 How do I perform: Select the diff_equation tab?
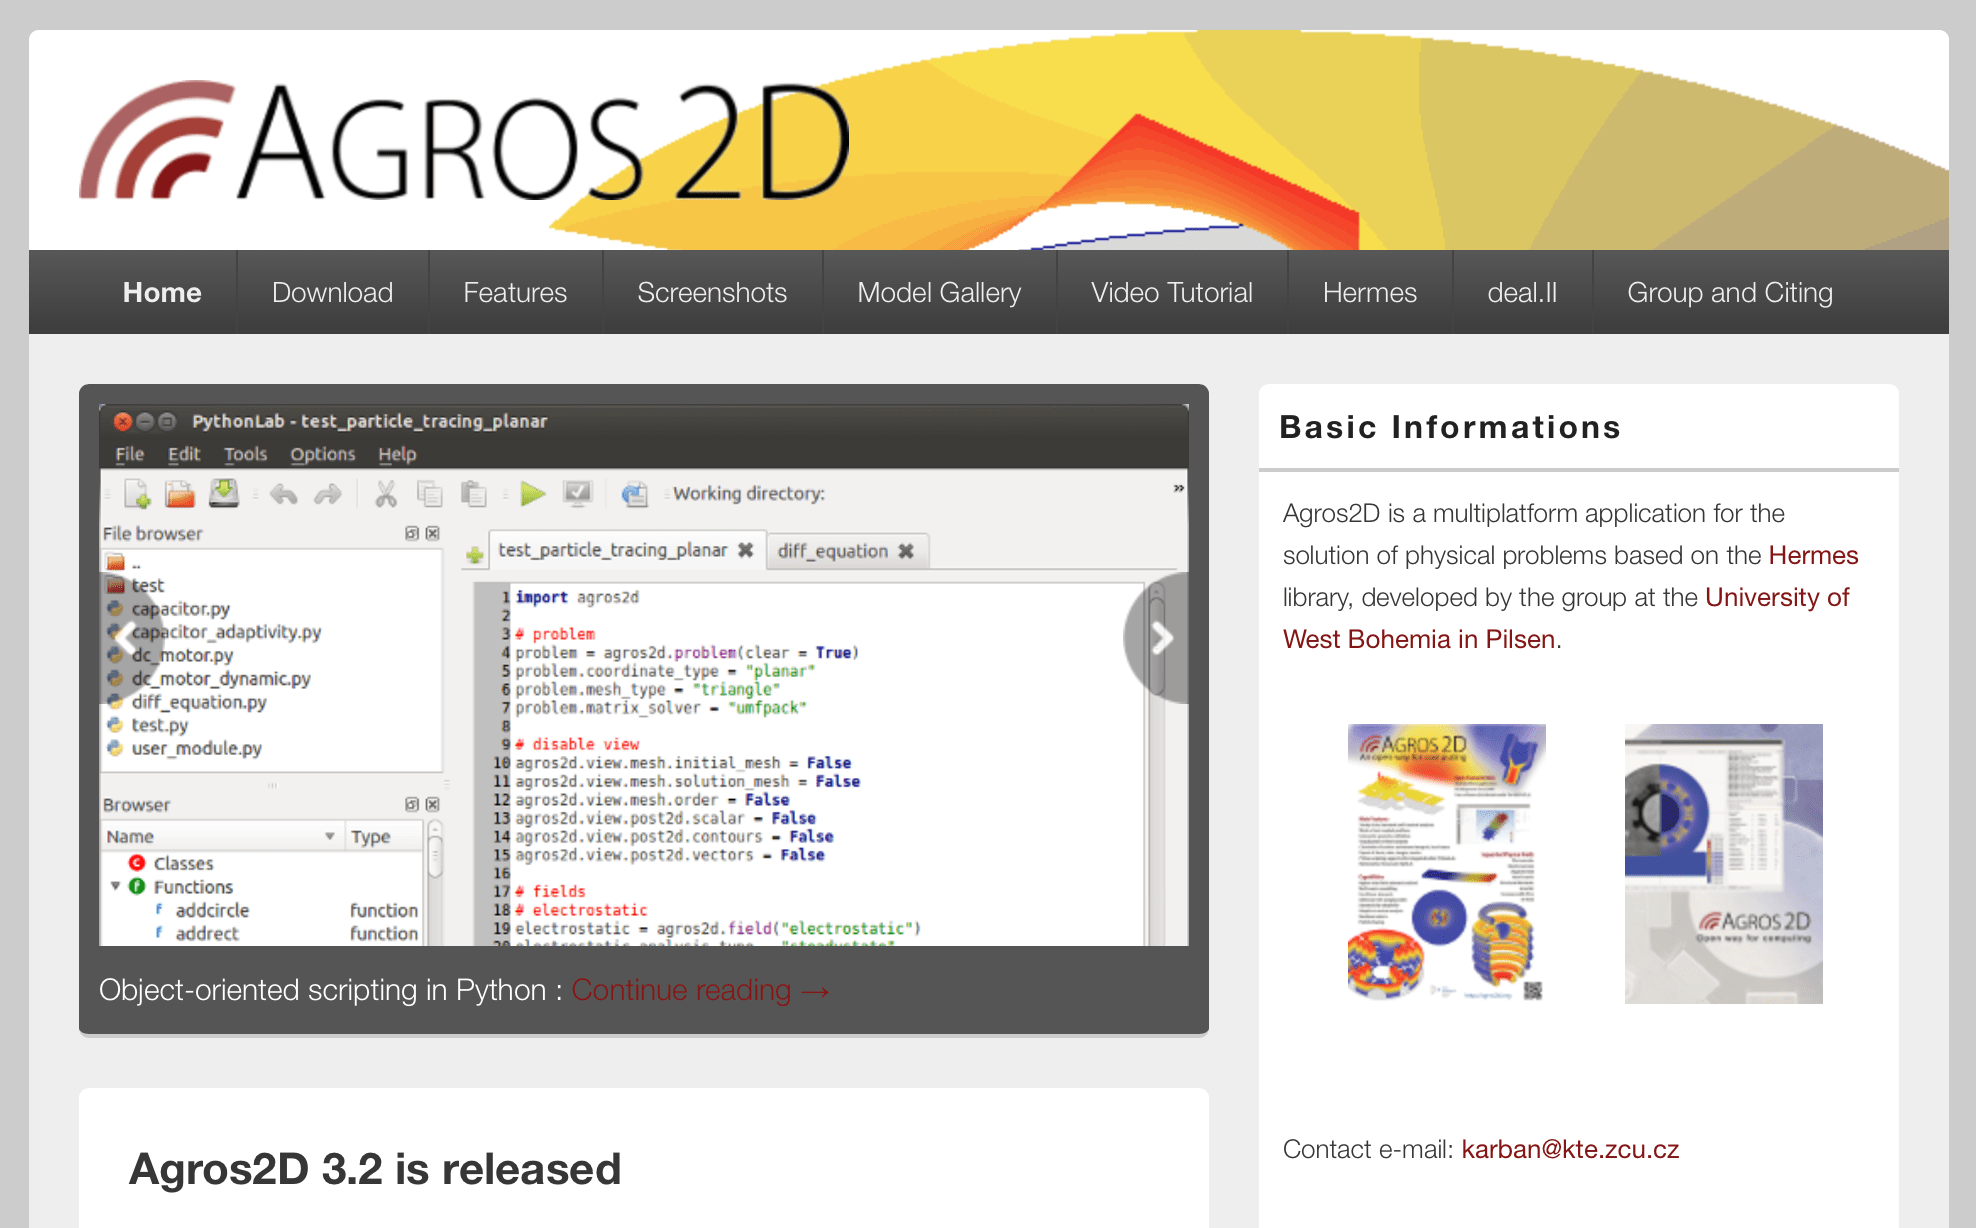pos(833,551)
